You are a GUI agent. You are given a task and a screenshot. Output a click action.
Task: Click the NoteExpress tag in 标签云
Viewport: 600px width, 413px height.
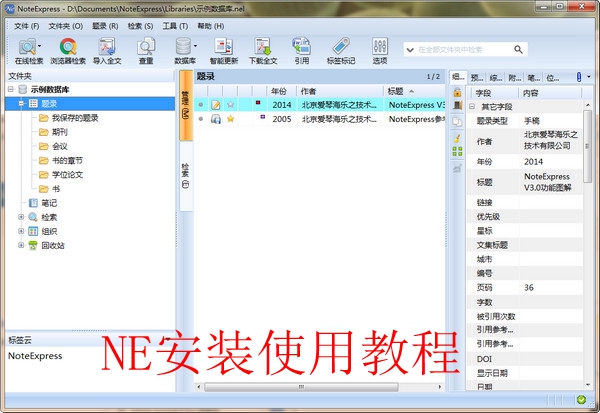click(35, 356)
